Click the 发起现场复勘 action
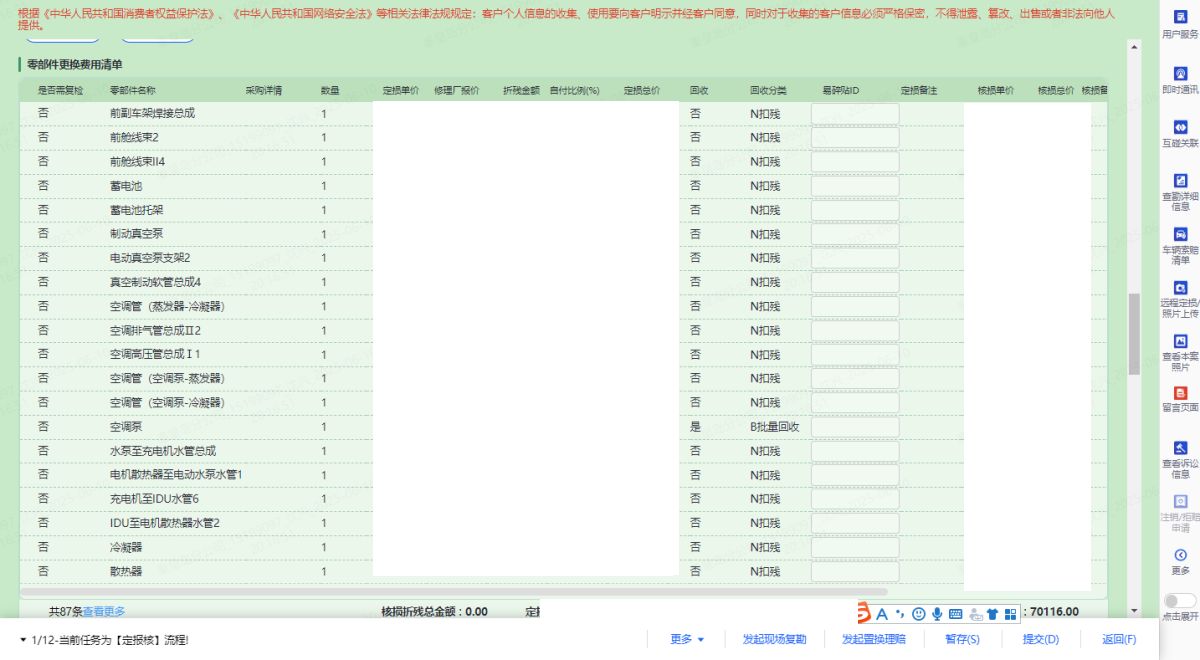Screen dimensions: 1200x660 coord(774,640)
